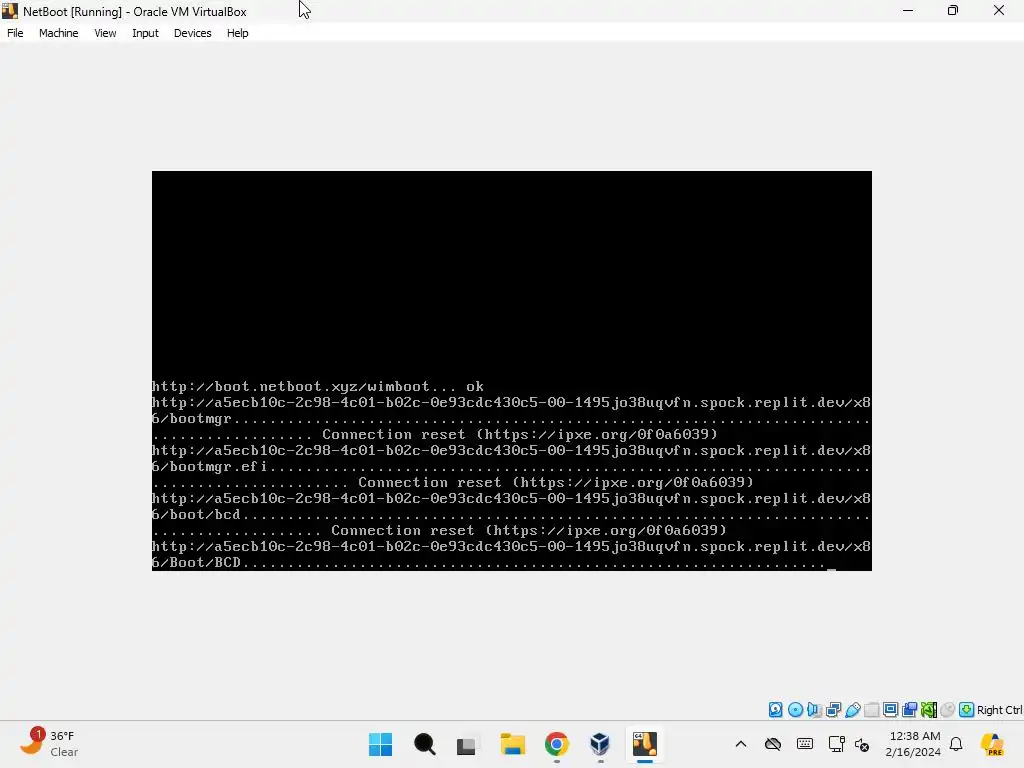Open Google Chrome from the taskbar

tap(556, 744)
